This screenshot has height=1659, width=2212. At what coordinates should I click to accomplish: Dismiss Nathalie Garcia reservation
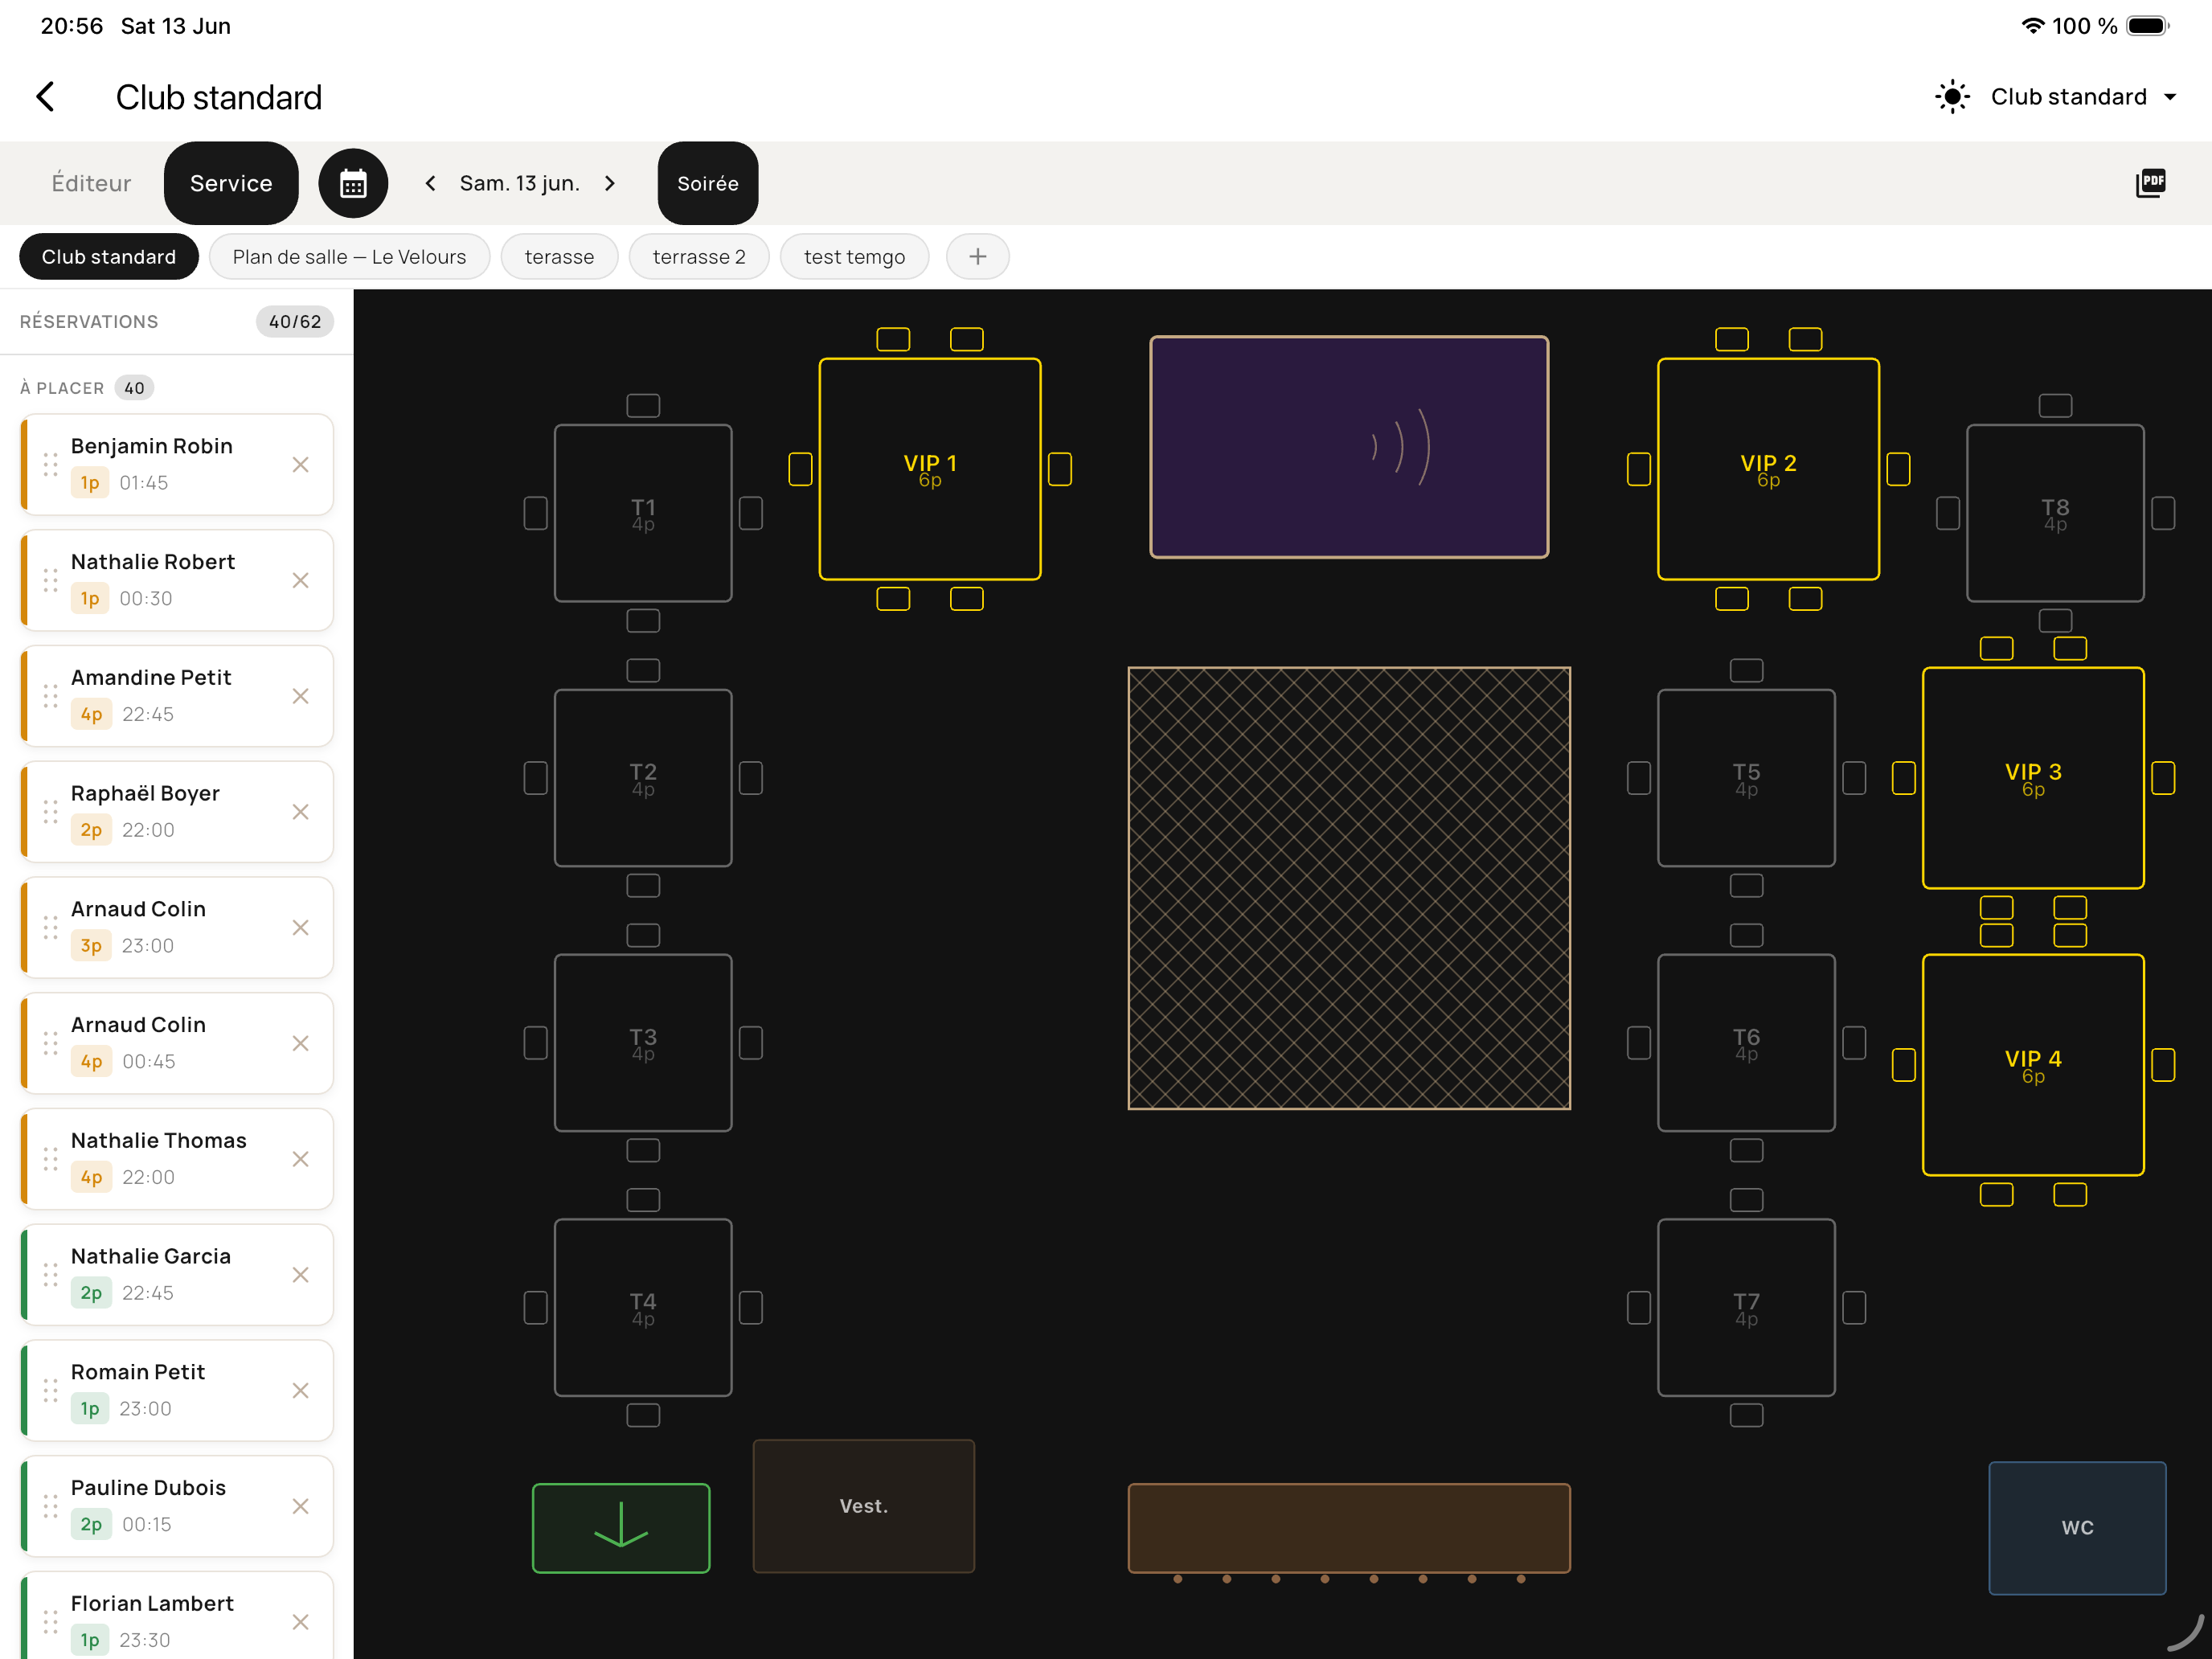pos(300,1275)
